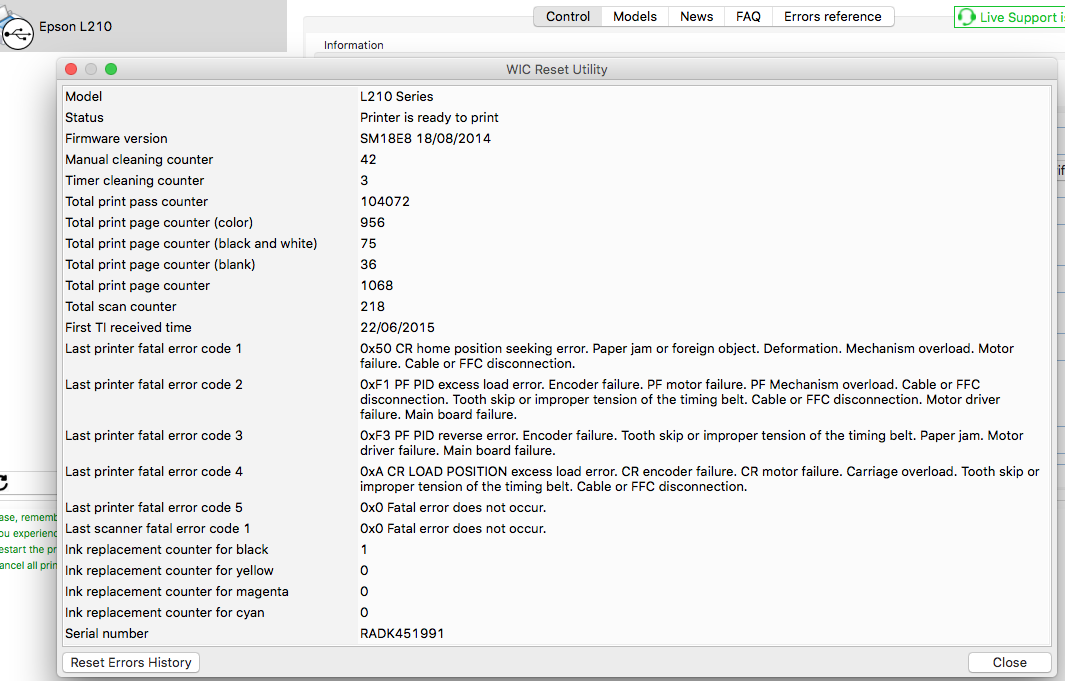The height and width of the screenshot is (681, 1065).
Task: Select the Firmware version row
Action: pyautogui.click(x=400, y=138)
